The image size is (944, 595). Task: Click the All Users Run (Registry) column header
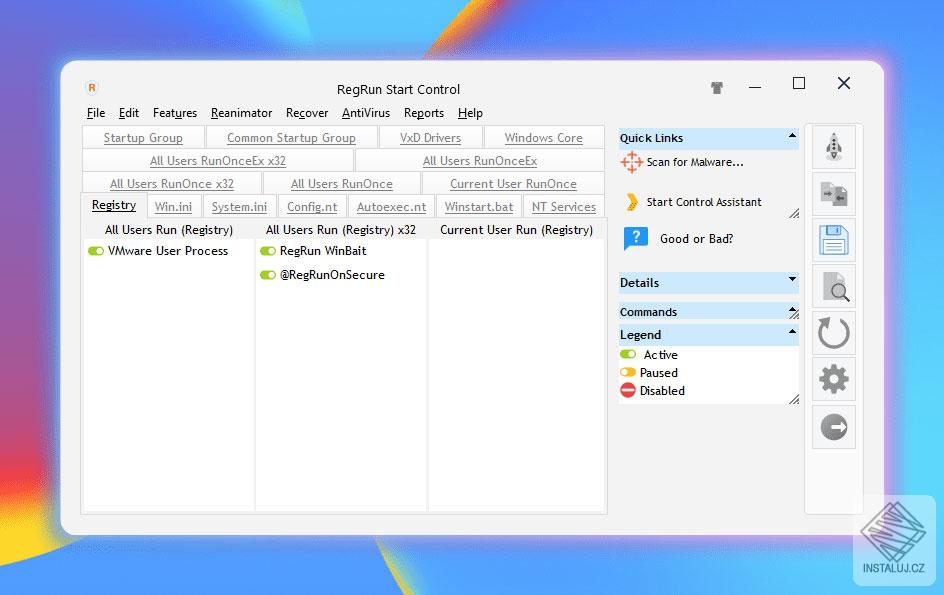click(169, 230)
